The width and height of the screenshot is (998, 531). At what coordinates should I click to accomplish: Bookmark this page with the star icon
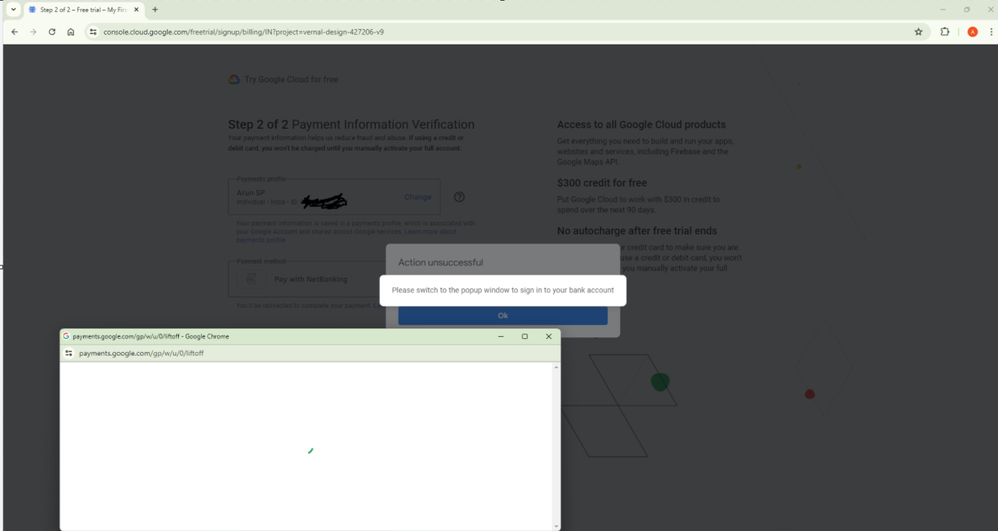click(x=918, y=32)
